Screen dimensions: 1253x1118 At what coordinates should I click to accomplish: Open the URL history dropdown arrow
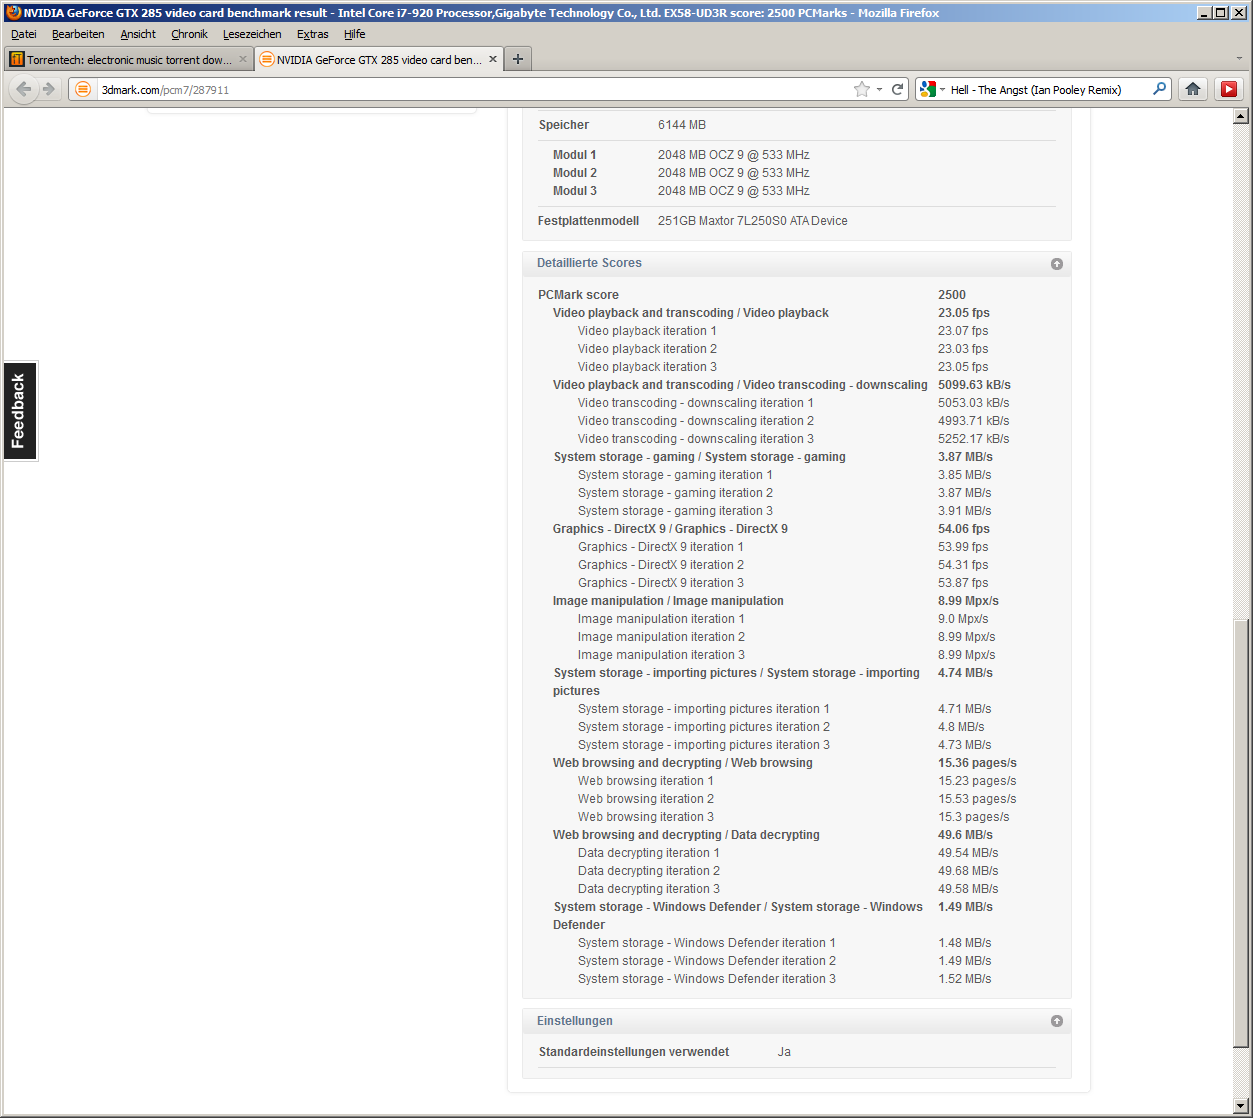coord(880,89)
